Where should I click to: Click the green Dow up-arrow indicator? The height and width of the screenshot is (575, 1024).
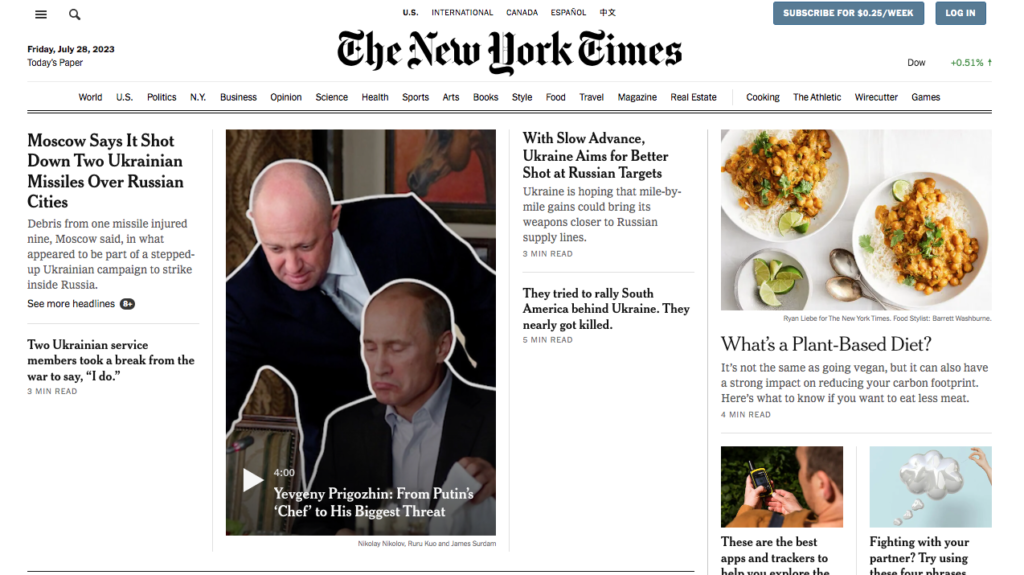(989, 63)
